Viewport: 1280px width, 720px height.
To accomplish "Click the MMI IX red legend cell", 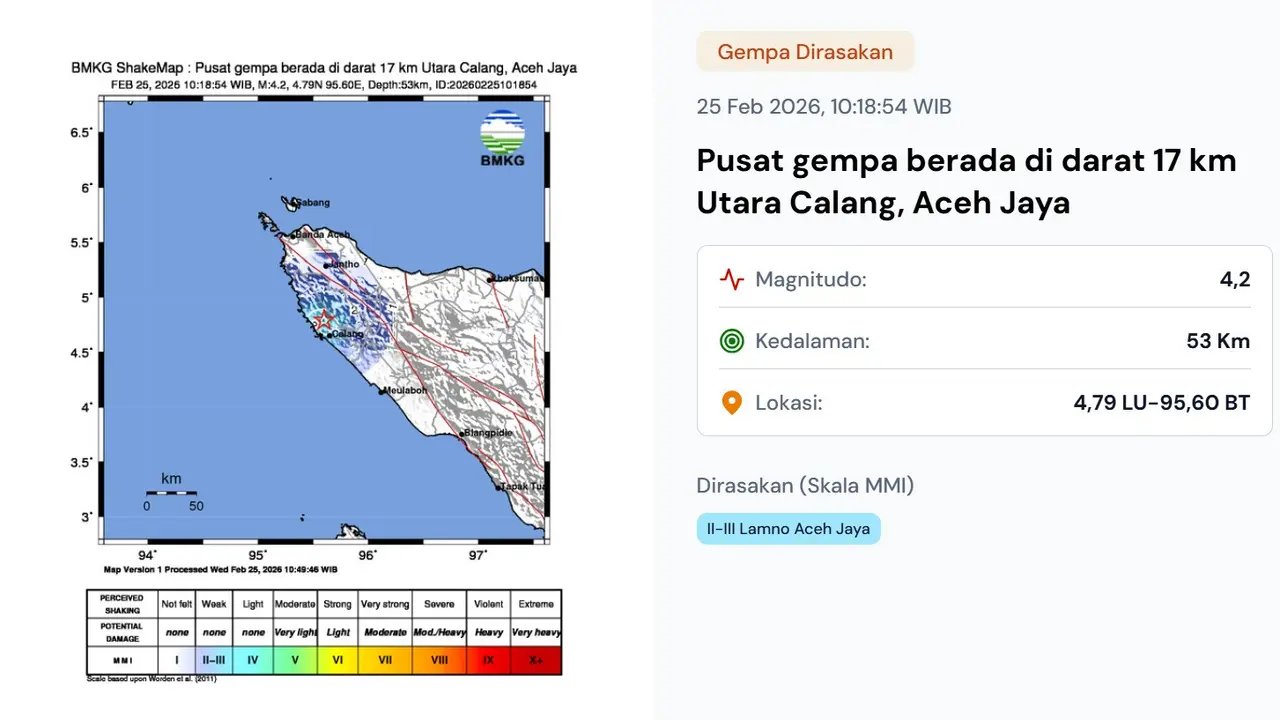I will point(488,660).
